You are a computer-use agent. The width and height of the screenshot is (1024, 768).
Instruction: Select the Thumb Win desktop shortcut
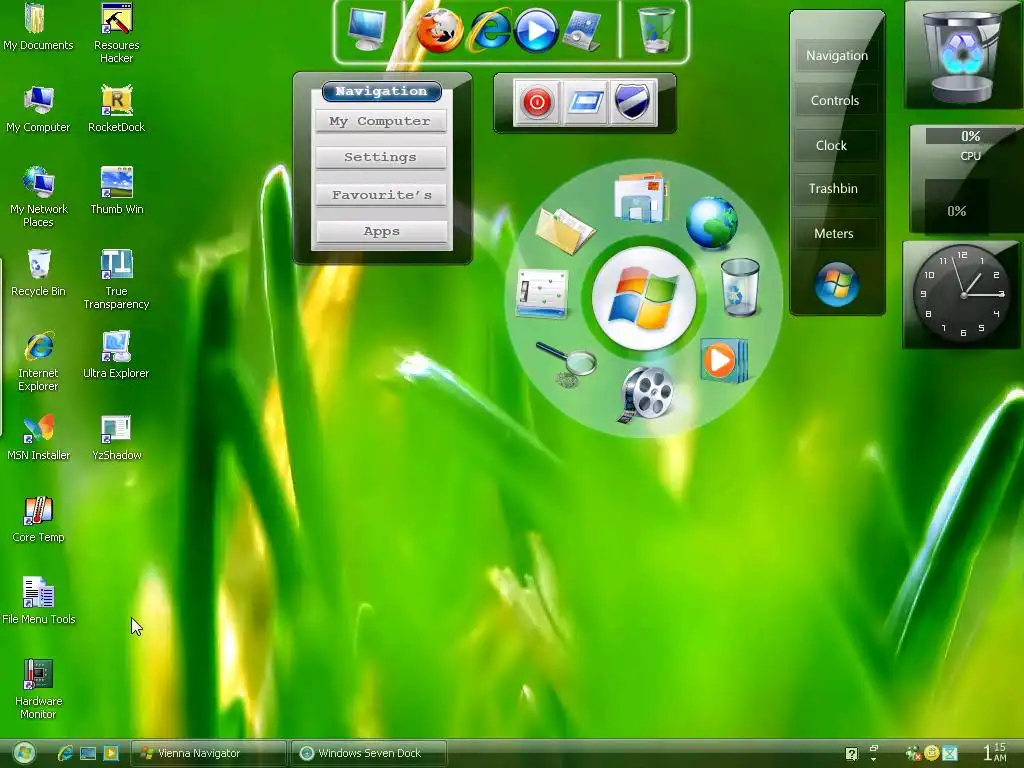coord(116,191)
